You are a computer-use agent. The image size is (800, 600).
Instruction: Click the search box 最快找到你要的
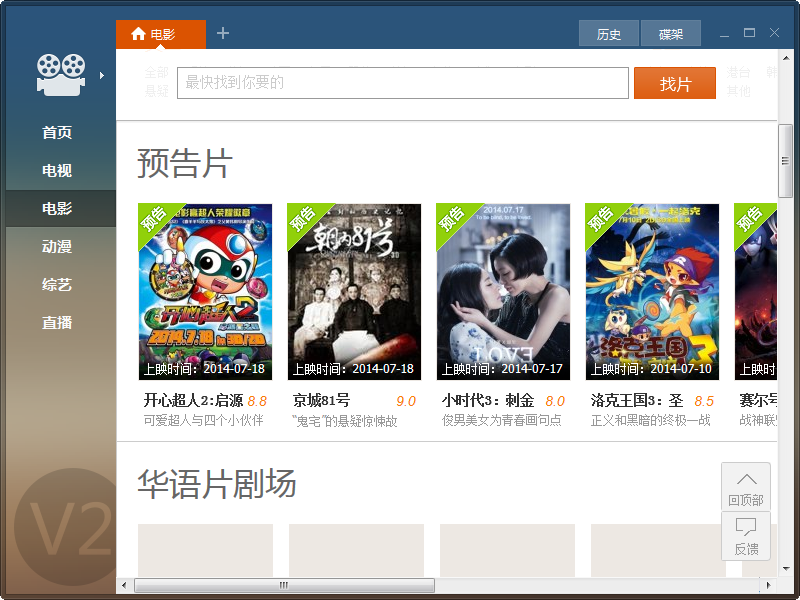point(403,83)
